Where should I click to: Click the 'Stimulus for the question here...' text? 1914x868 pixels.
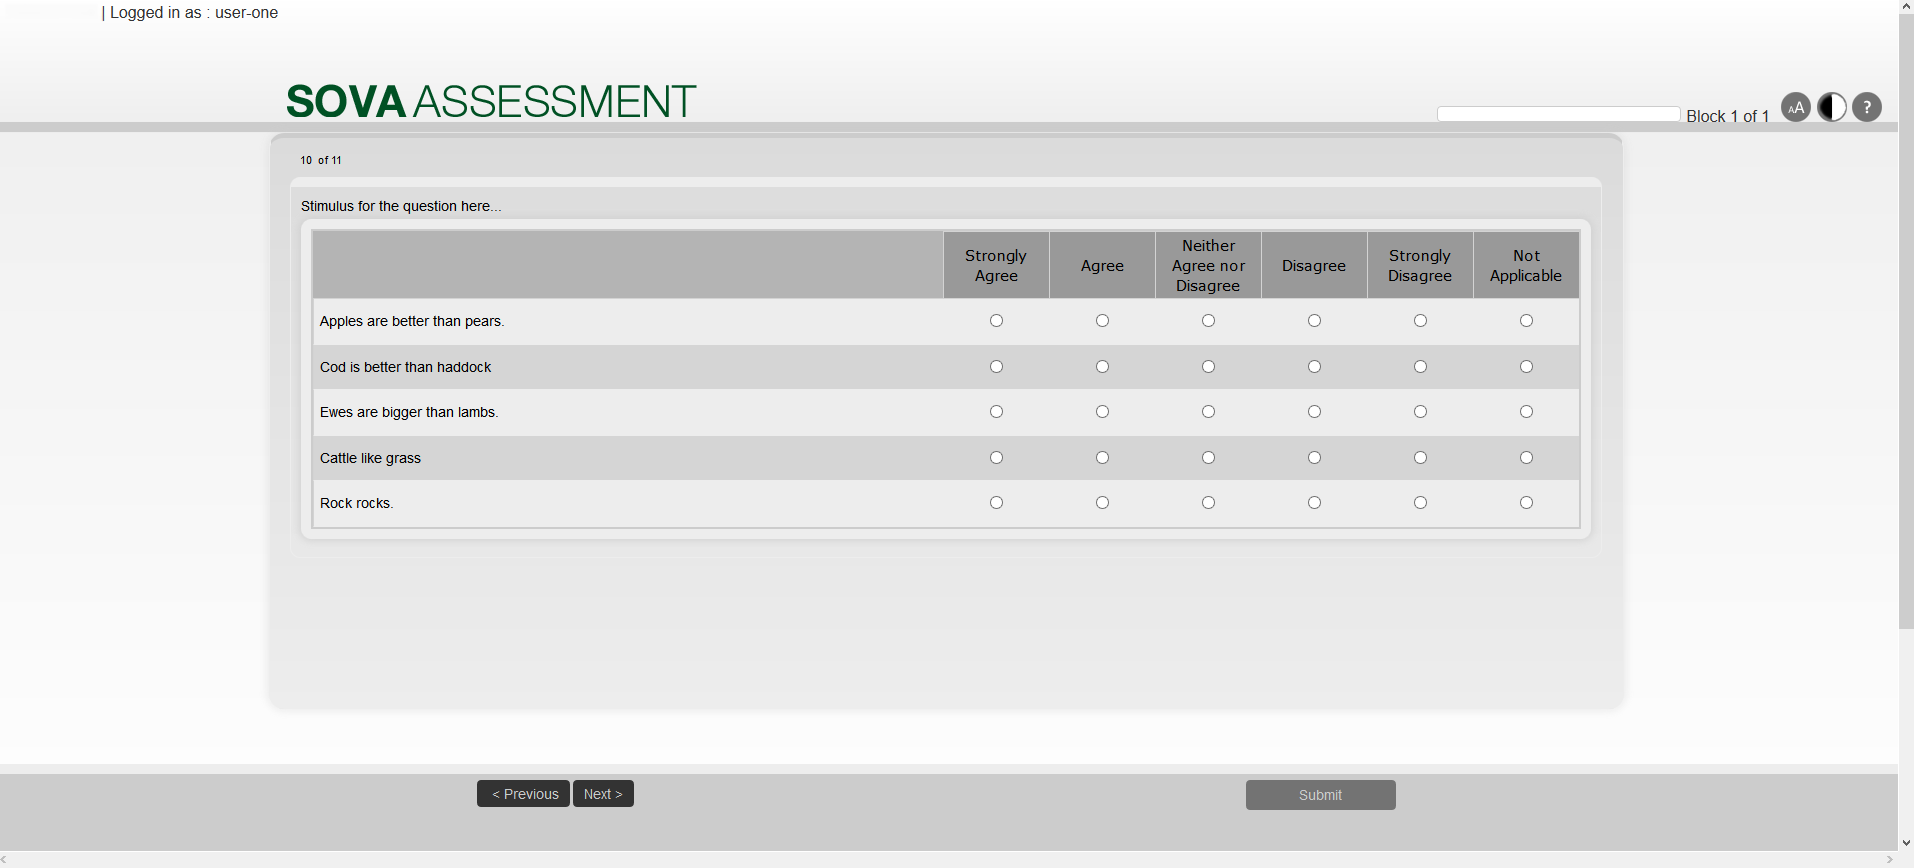[x=401, y=206]
